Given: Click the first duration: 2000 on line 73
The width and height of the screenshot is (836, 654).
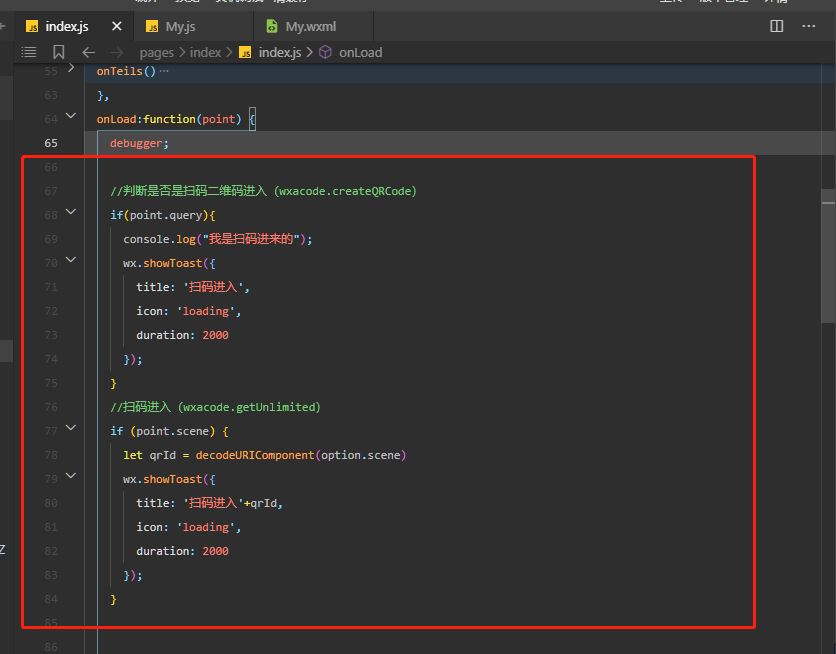Looking at the screenshot, I should [x=182, y=335].
